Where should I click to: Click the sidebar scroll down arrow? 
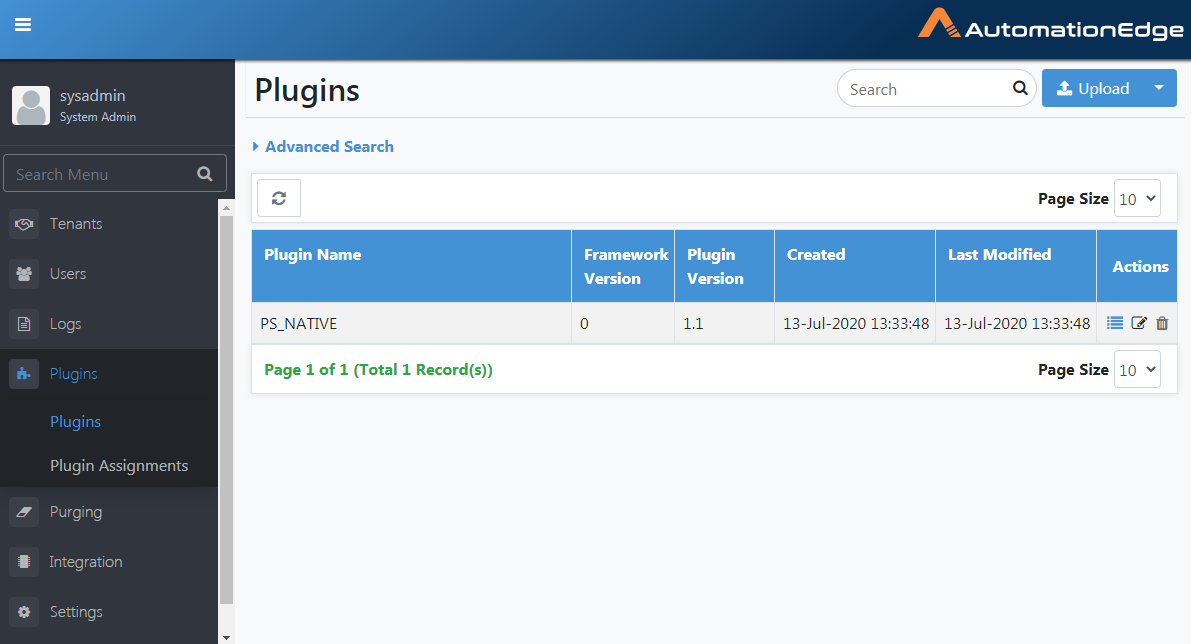pyautogui.click(x=226, y=637)
